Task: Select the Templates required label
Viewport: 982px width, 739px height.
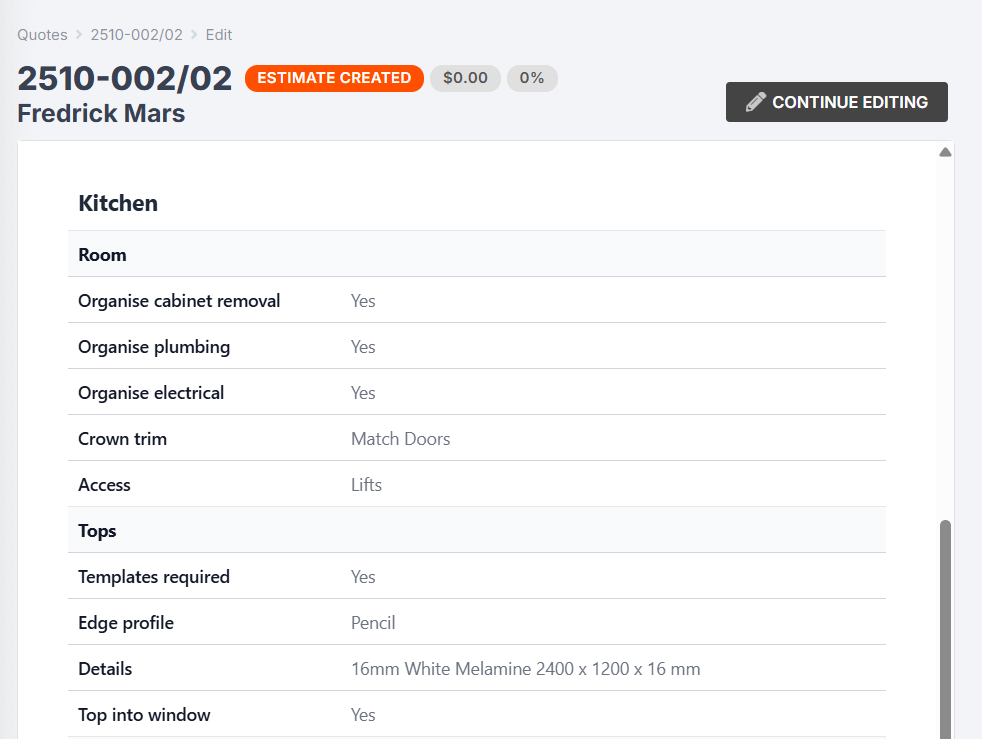Action: 153,577
